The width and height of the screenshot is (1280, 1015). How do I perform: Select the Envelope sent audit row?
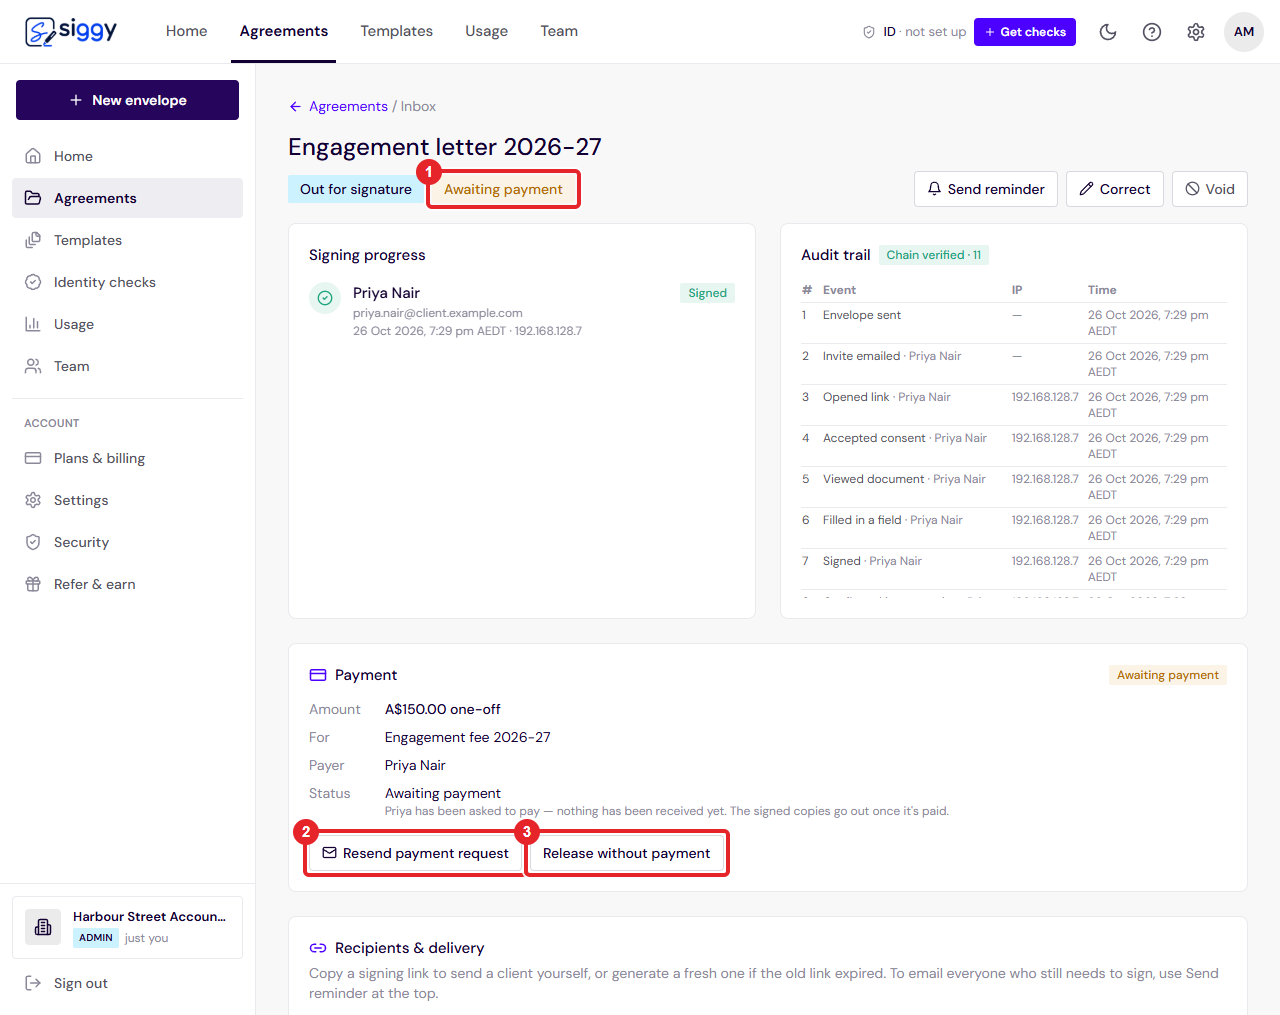(1014, 323)
